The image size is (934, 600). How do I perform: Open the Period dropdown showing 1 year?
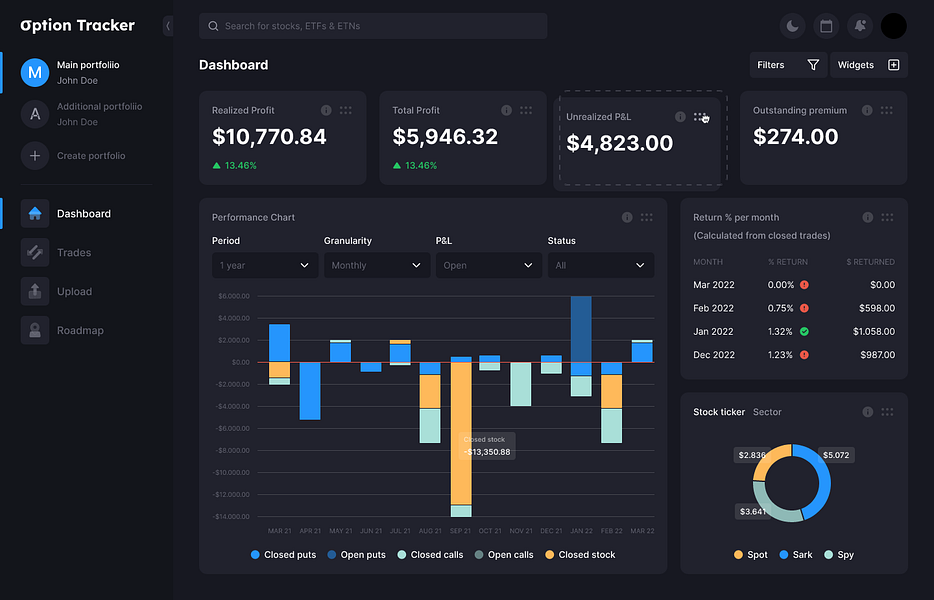tap(264, 265)
